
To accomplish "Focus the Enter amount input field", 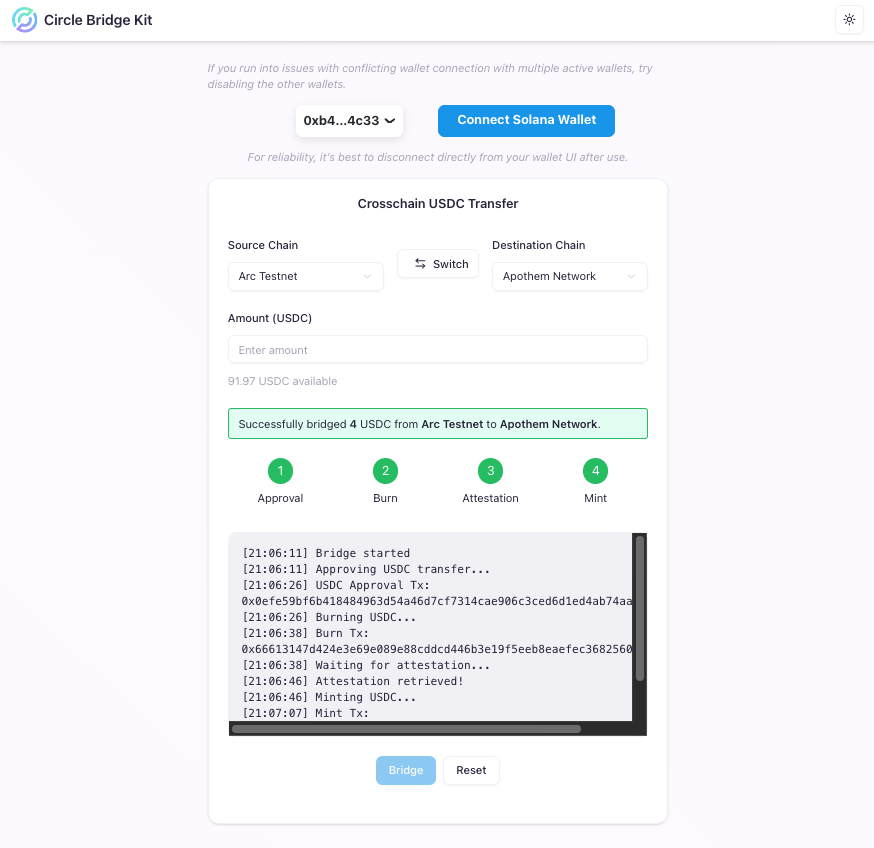I will coord(438,350).
